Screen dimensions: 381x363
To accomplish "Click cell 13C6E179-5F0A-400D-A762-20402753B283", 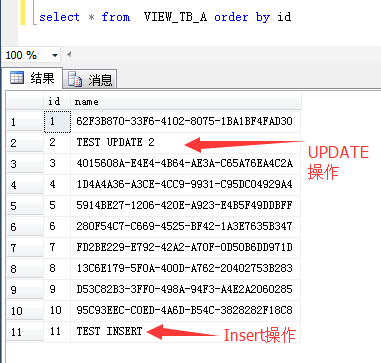I will point(186,269).
